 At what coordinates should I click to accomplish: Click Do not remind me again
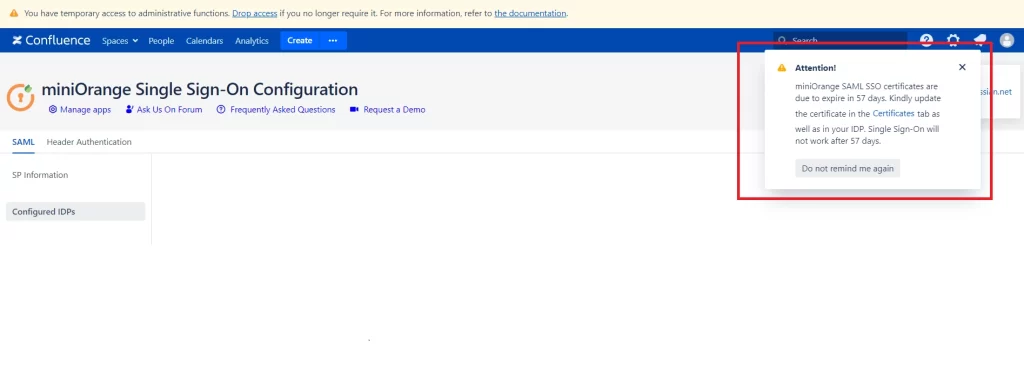pos(848,169)
